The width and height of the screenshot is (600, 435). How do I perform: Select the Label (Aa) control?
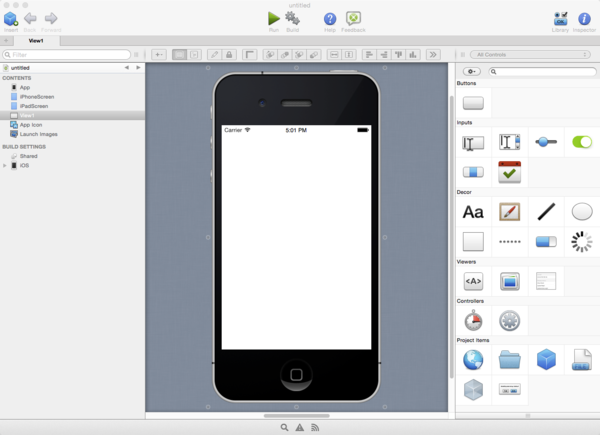click(x=473, y=212)
